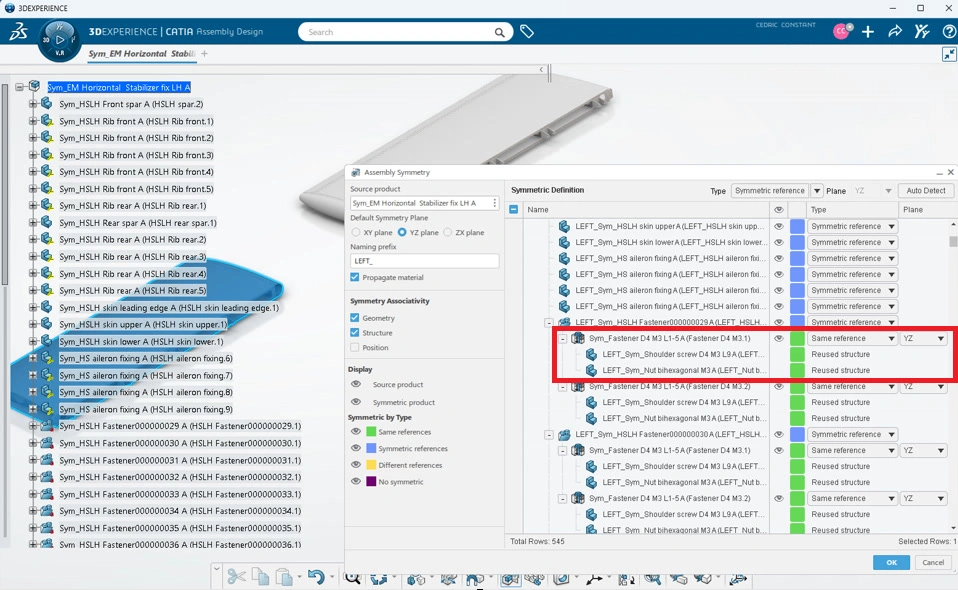
Task: Click blue Symmetric references legend swatch
Action: tap(371, 448)
